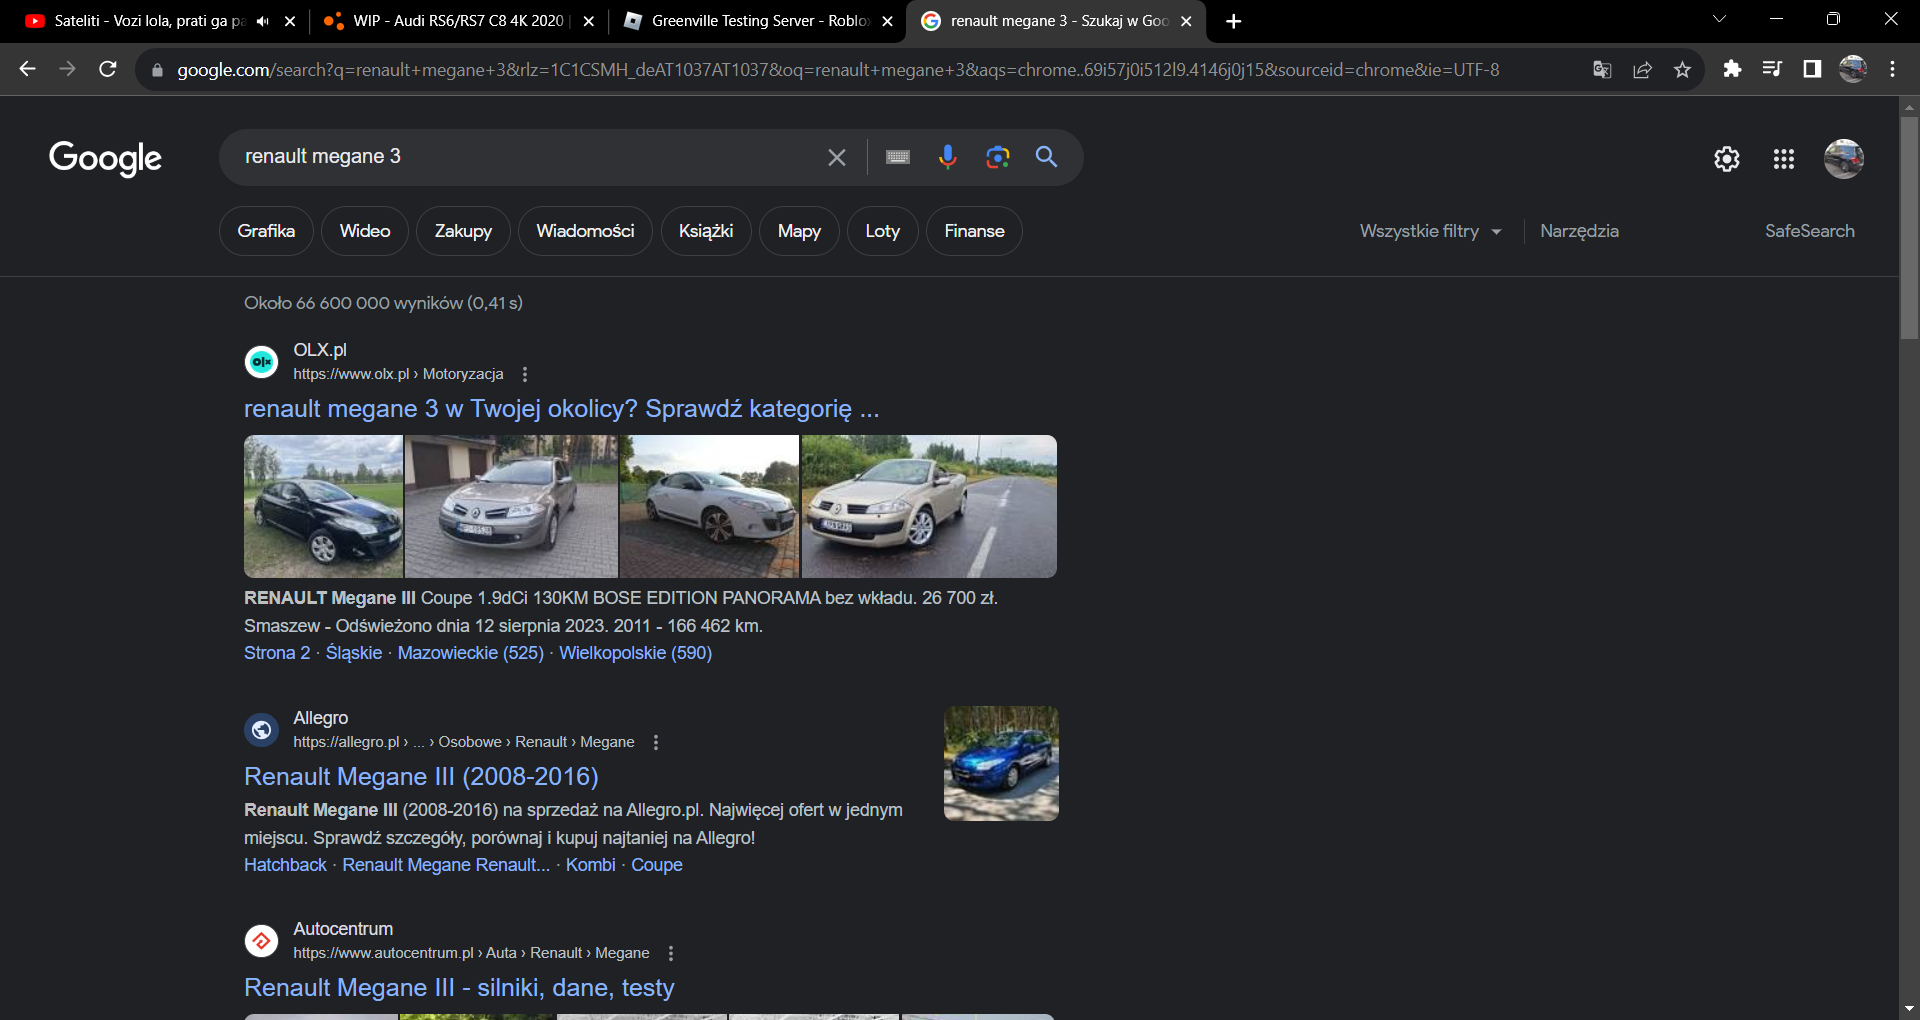Close the Greenville Testing Server tab
1920x1020 pixels.
[887, 21]
